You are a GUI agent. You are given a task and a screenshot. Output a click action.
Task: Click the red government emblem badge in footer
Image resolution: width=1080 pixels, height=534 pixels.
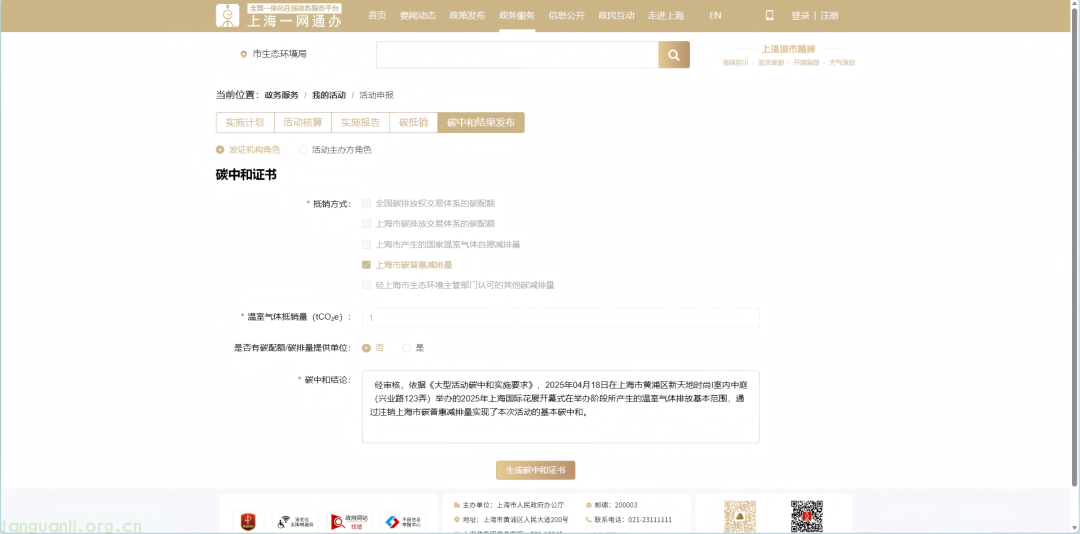pyautogui.click(x=247, y=522)
